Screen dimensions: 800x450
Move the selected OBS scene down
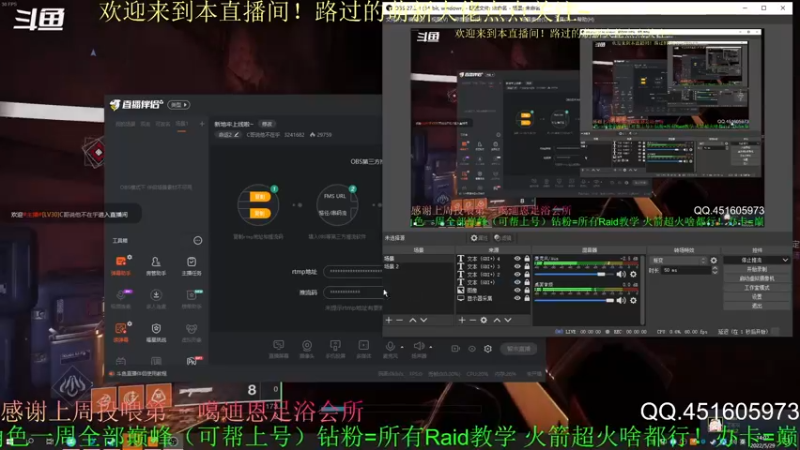coord(423,320)
